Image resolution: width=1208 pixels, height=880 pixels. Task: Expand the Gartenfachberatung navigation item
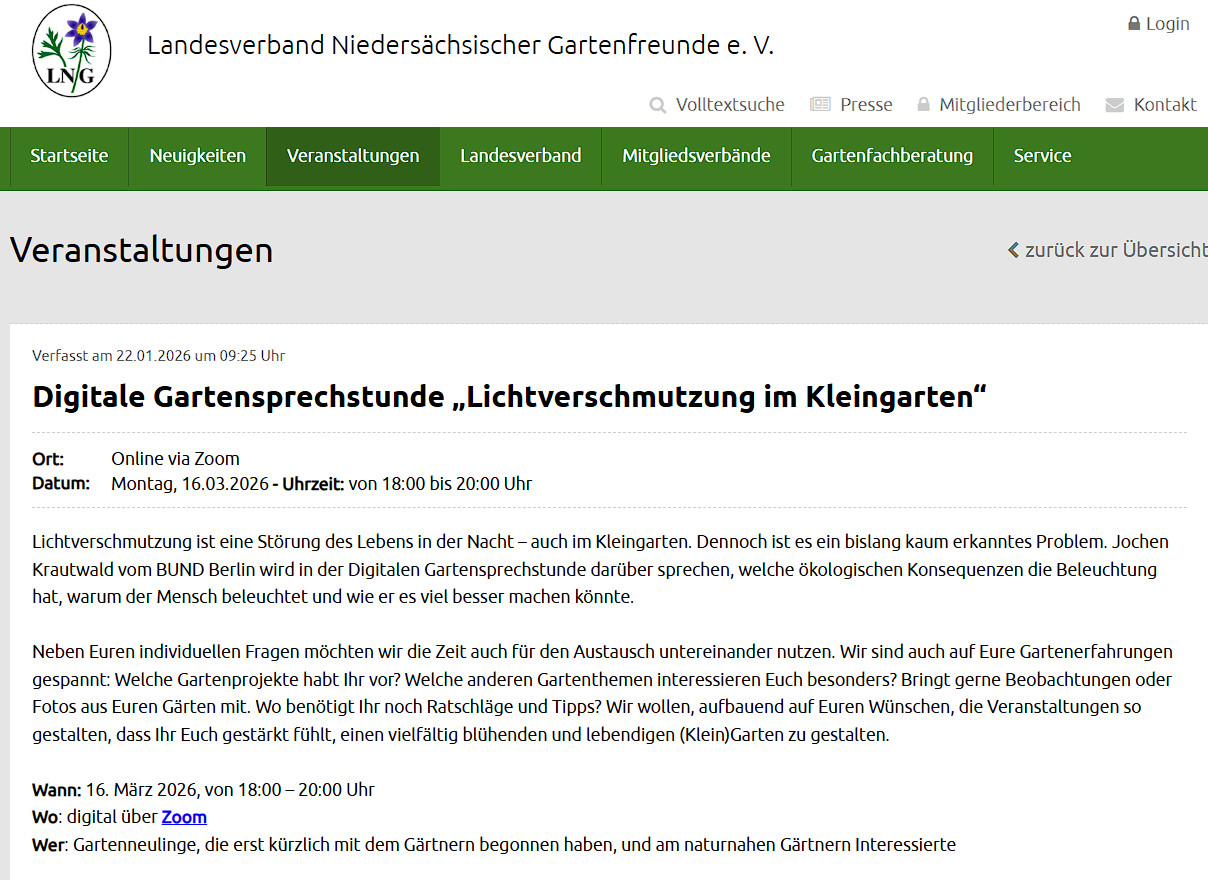tap(891, 156)
